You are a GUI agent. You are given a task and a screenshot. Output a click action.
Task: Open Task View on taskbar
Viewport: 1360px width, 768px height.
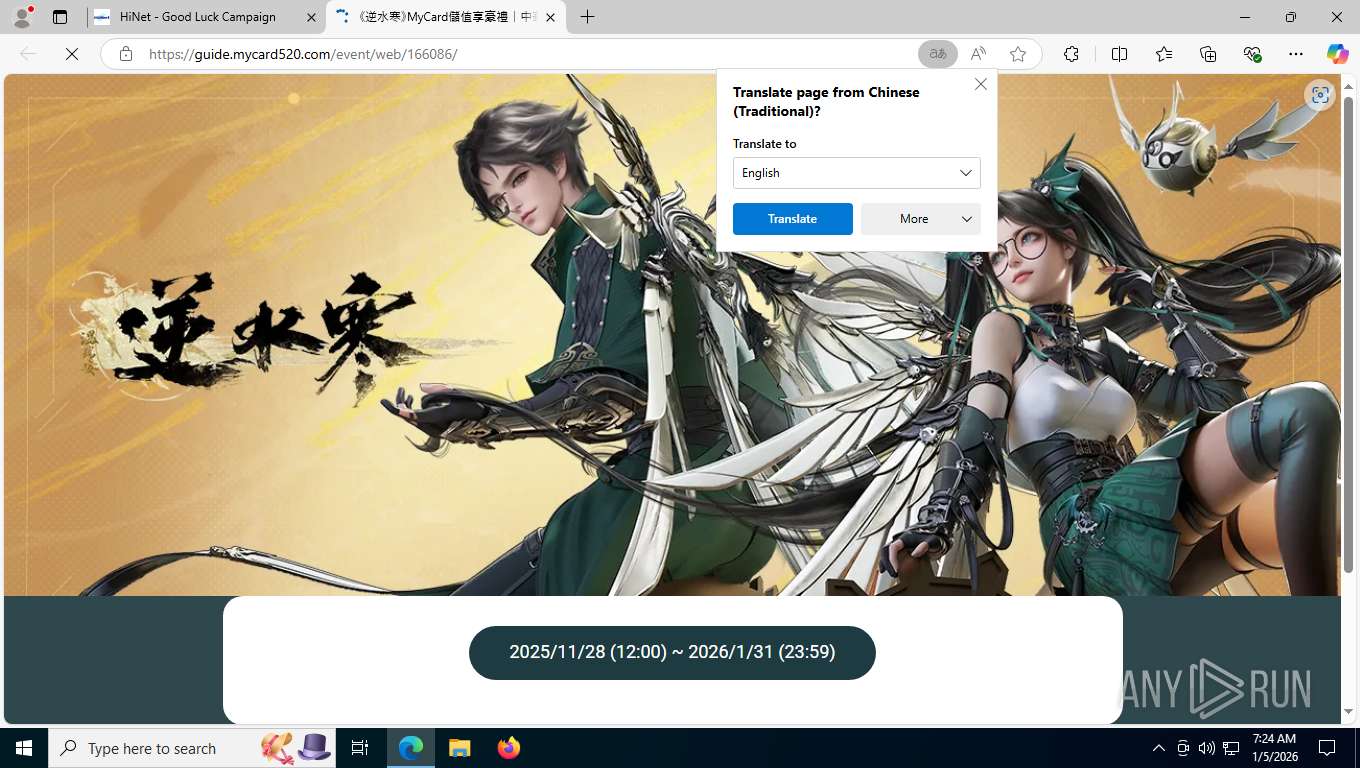(x=361, y=748)
